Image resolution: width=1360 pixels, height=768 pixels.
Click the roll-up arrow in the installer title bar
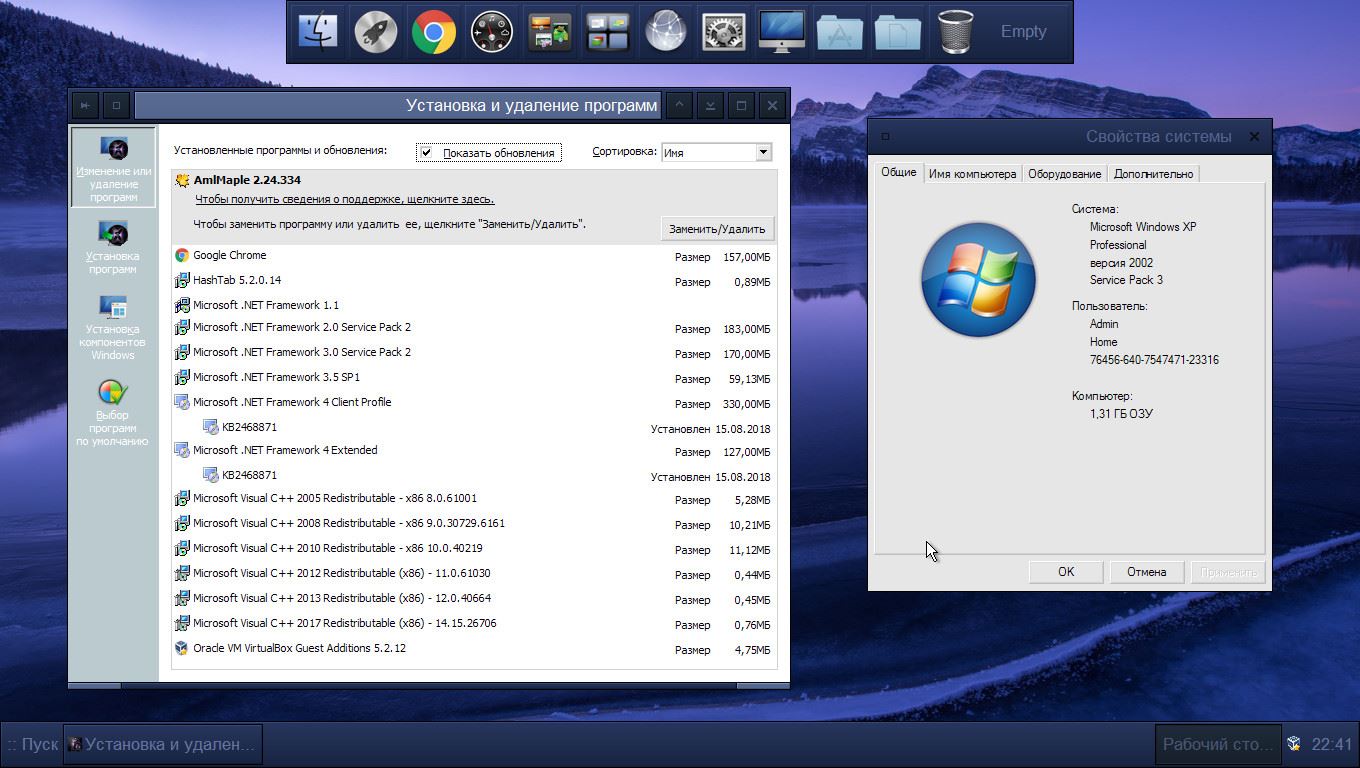point(678,105)
